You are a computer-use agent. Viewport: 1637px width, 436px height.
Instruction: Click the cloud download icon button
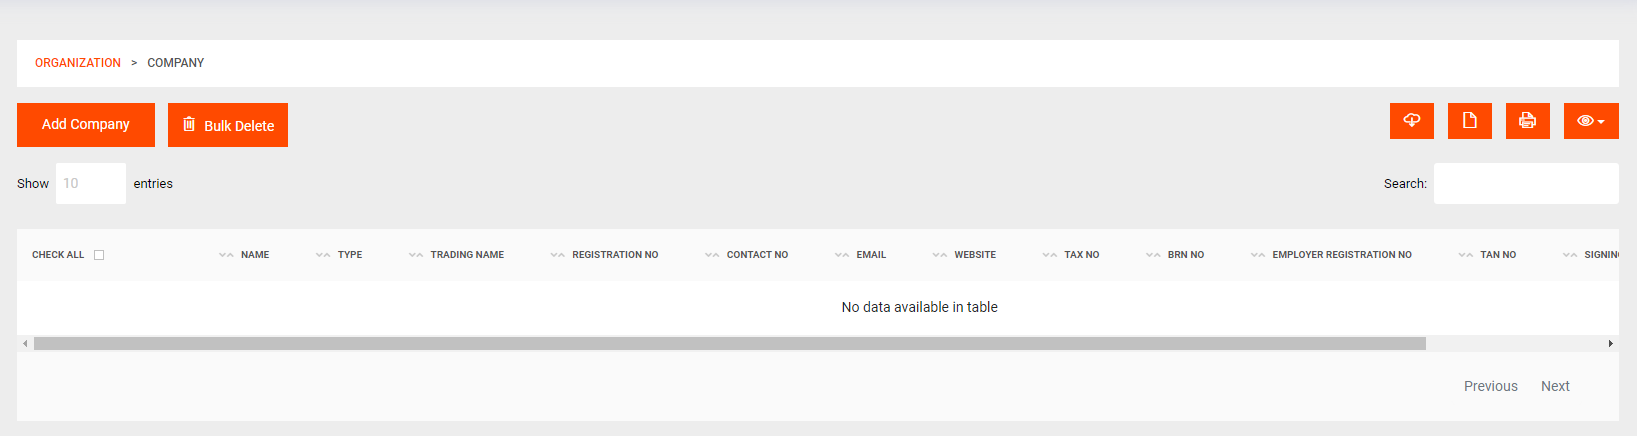tap(1411, 121)
